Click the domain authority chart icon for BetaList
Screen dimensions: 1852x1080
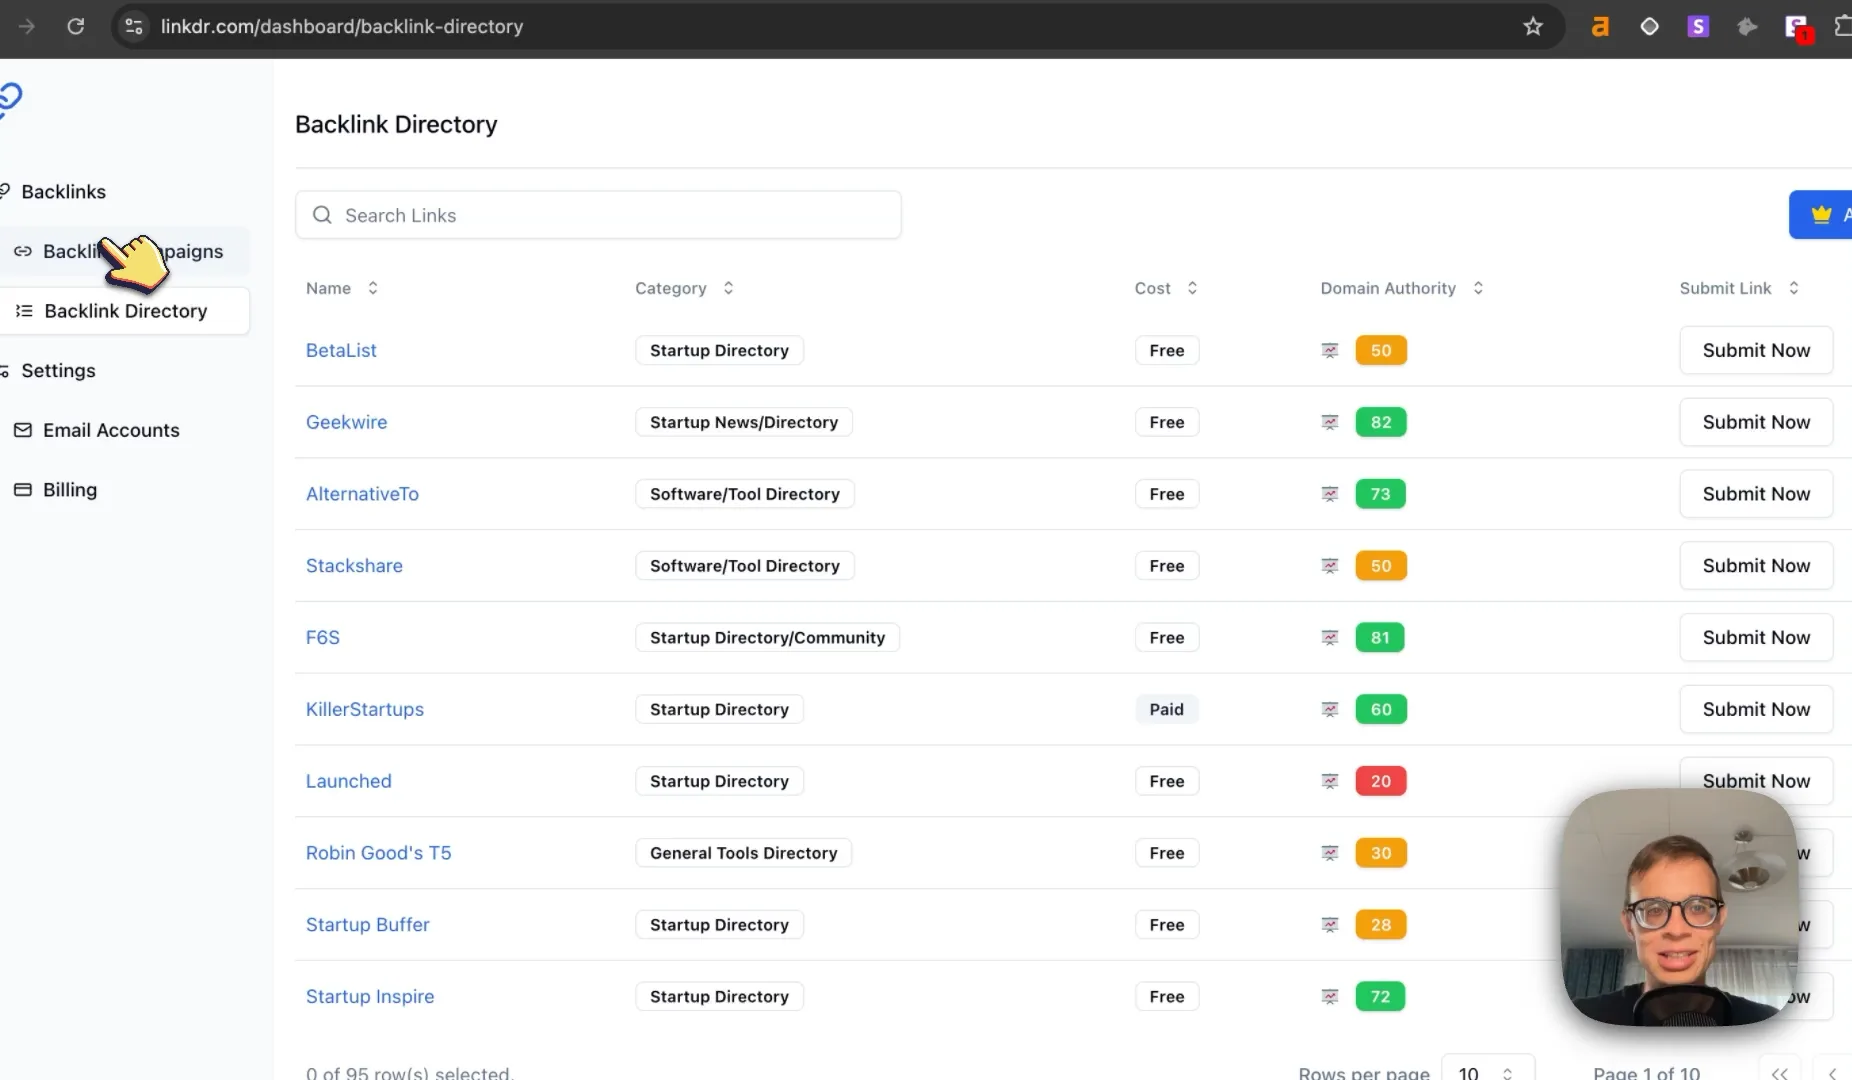(x=1330, y=351)
